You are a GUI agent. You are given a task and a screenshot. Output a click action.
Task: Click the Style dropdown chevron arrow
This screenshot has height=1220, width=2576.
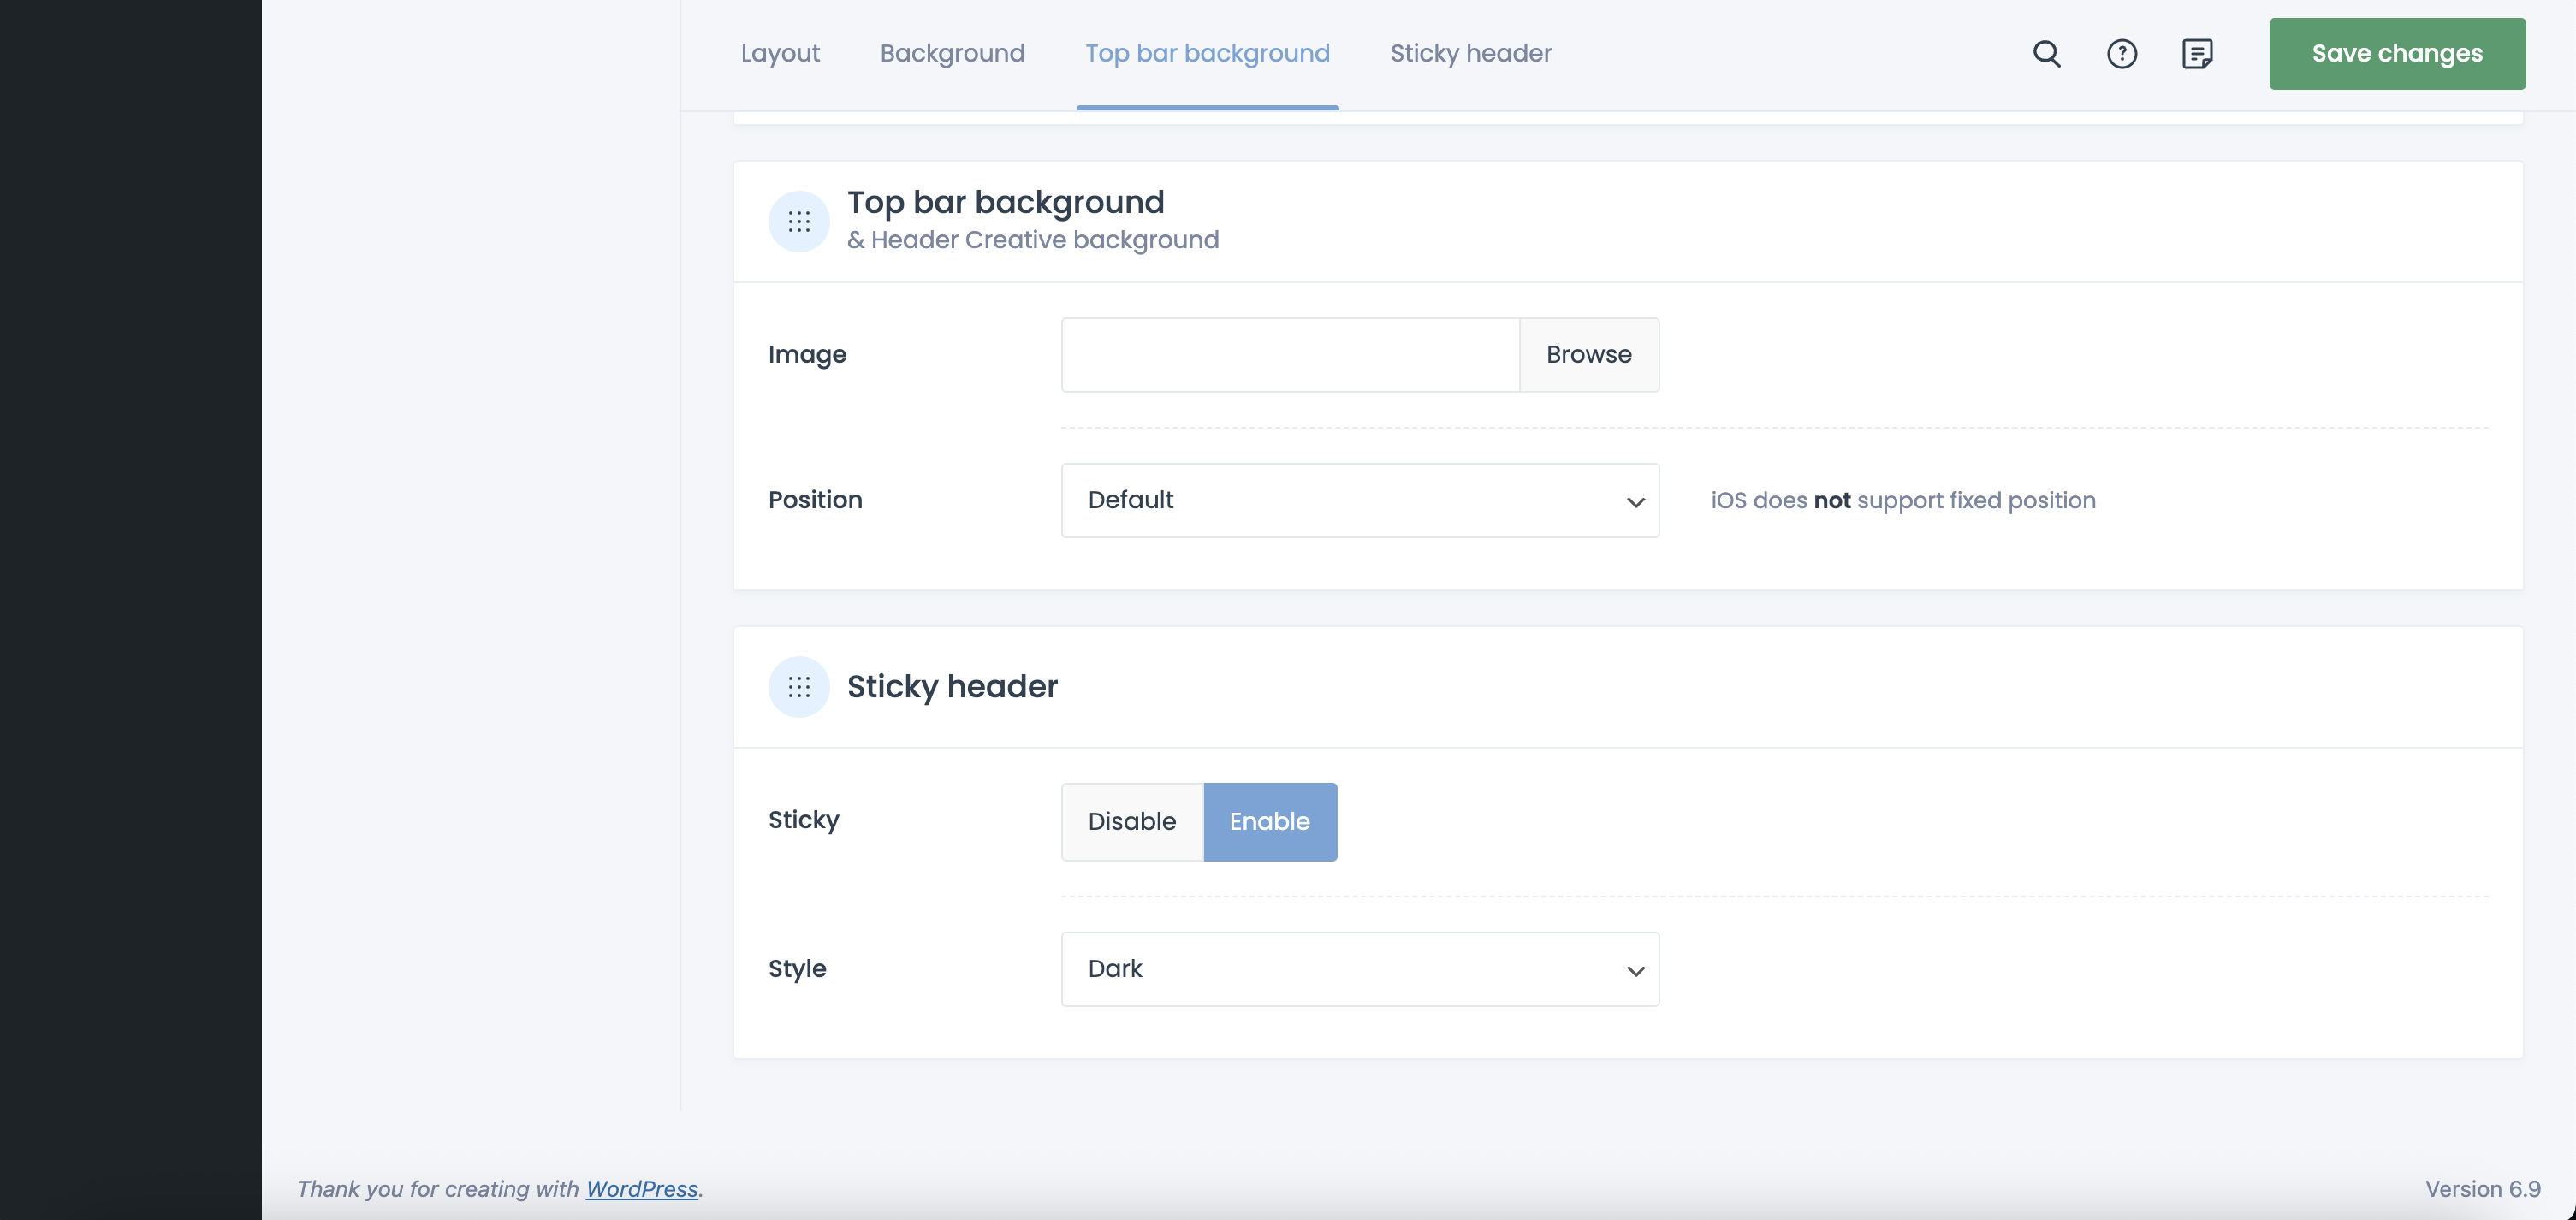pos(1635,971)
